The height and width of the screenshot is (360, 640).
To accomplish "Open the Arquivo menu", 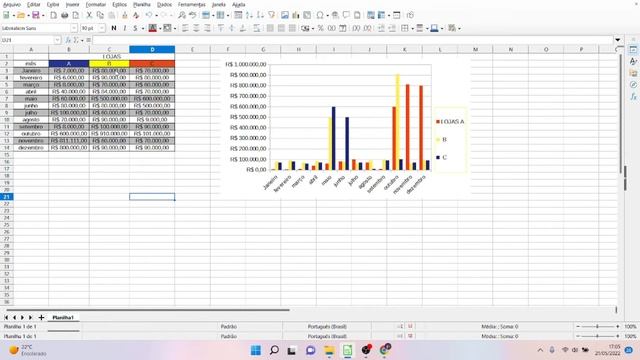I will (12, 4).
